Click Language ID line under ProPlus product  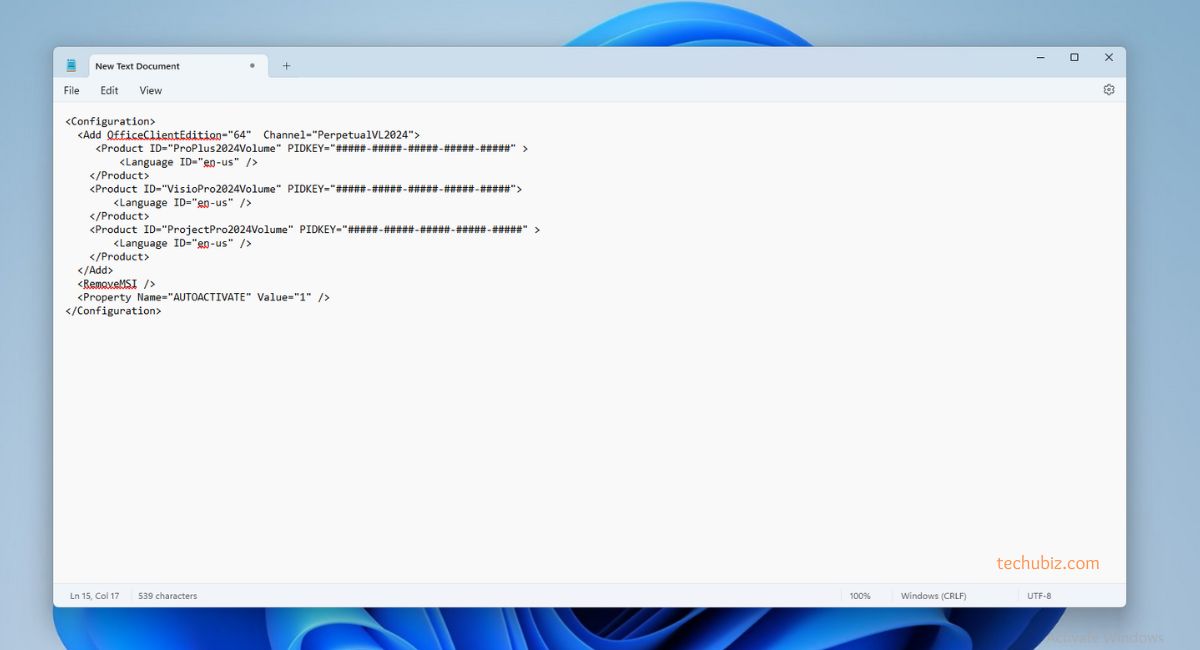click(x=189, y=162)
